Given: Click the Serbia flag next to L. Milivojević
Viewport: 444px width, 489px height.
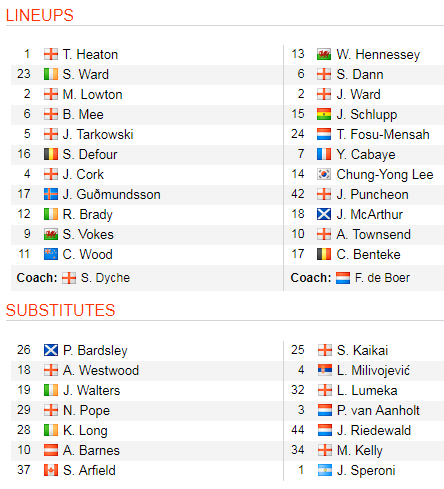Looking at the screenshot, I should [325, 370].
